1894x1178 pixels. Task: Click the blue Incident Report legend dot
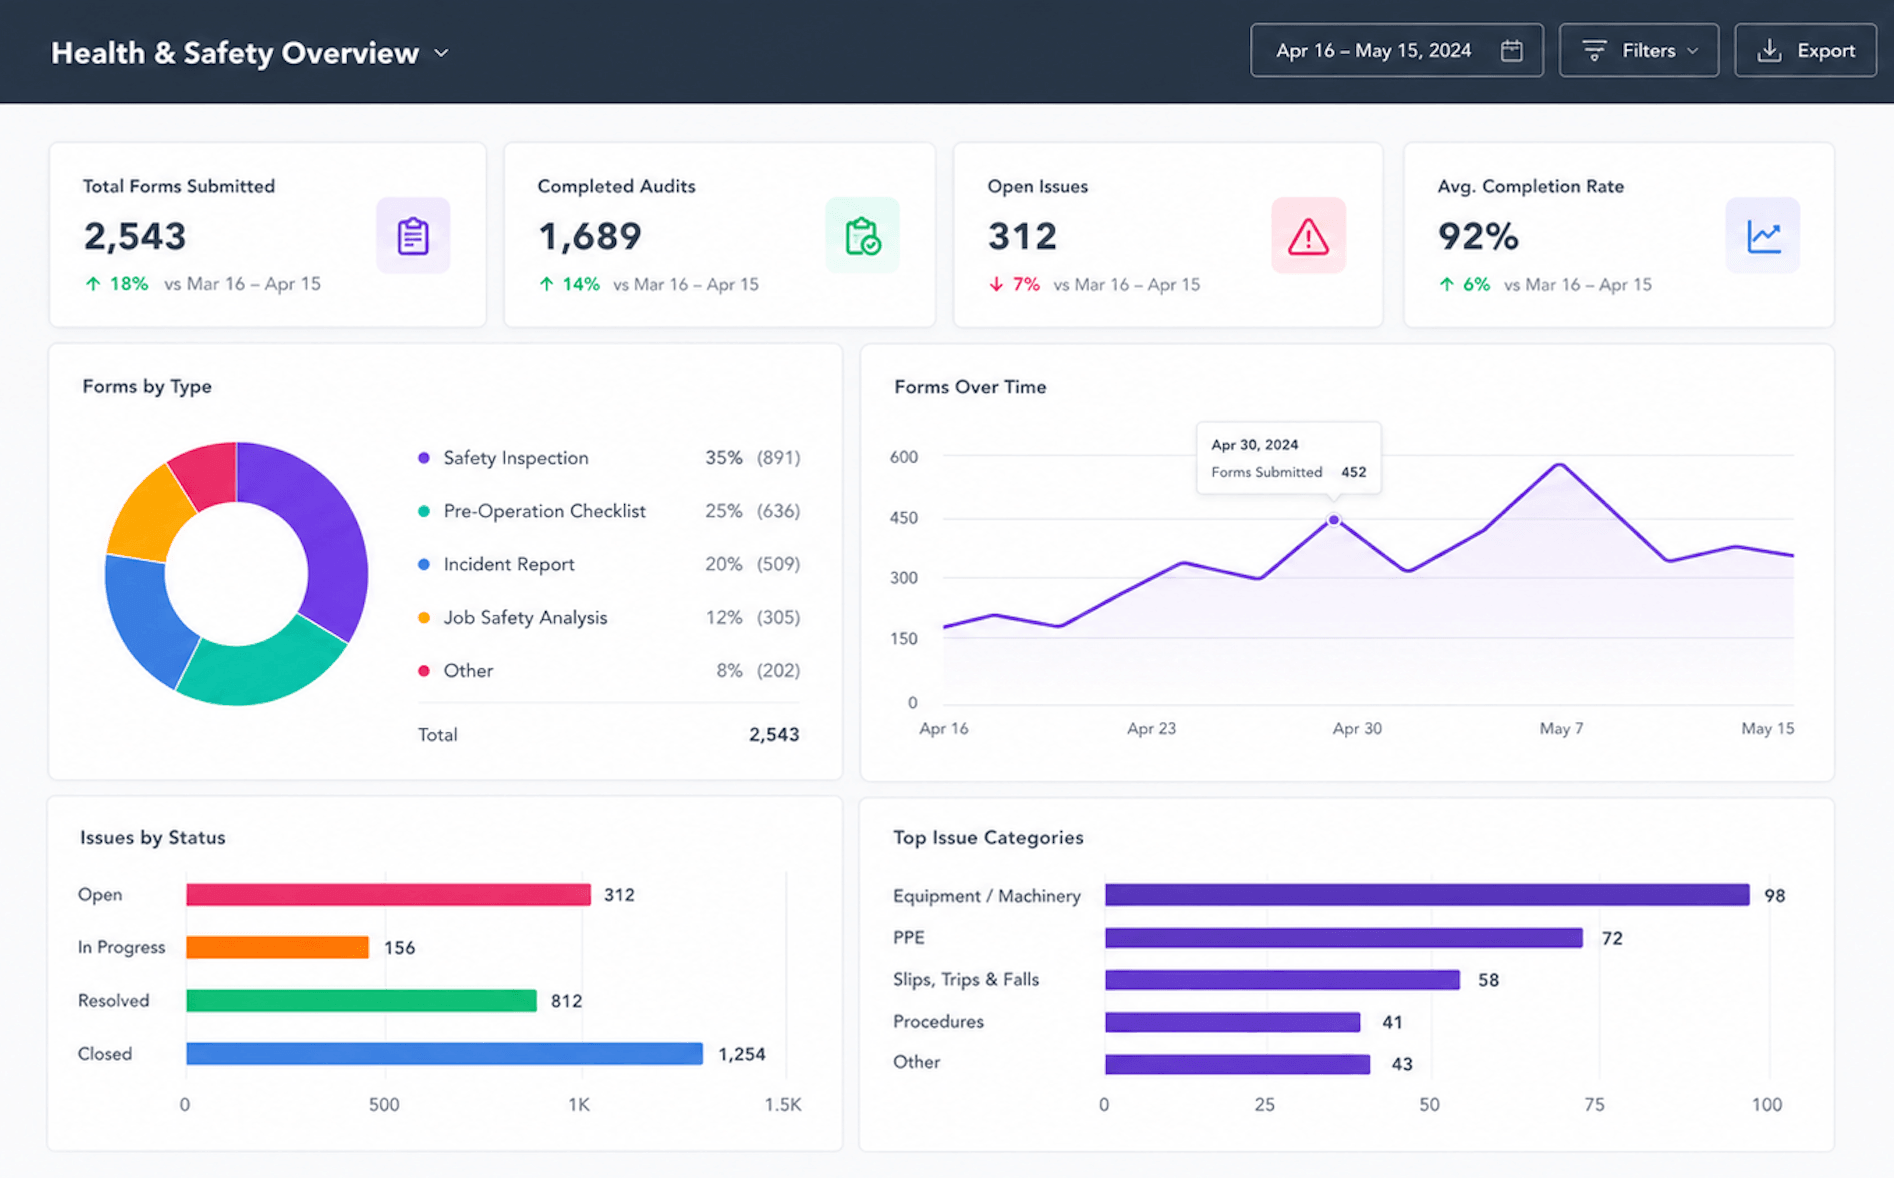click(424, 564)
